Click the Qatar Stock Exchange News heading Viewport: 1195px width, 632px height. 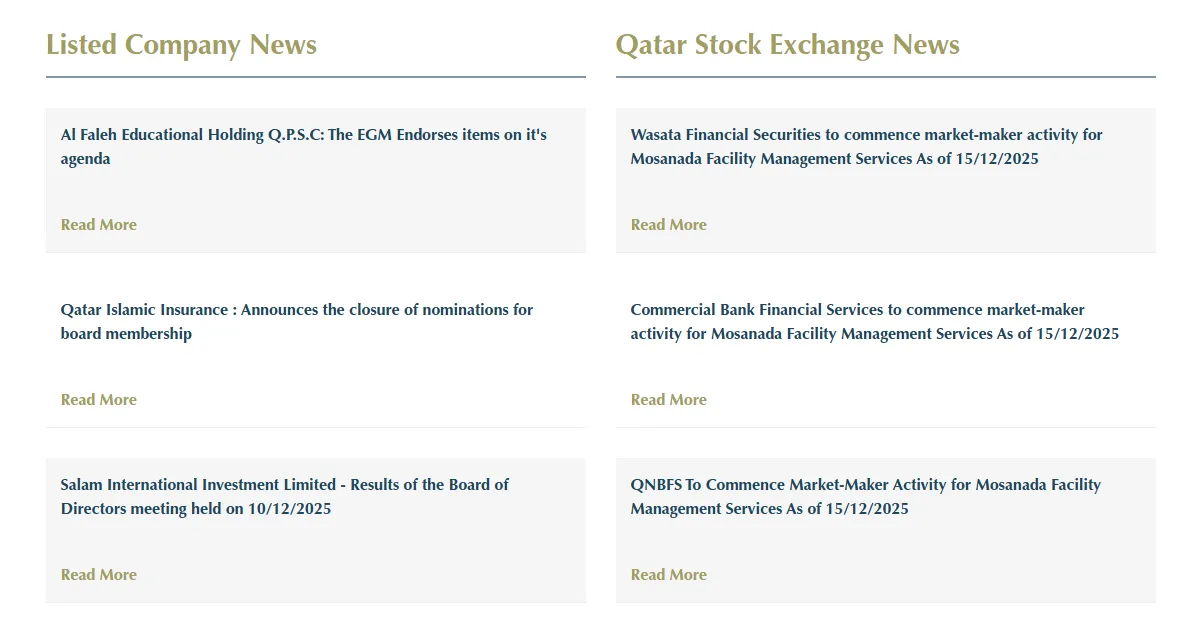pos(787,45)
